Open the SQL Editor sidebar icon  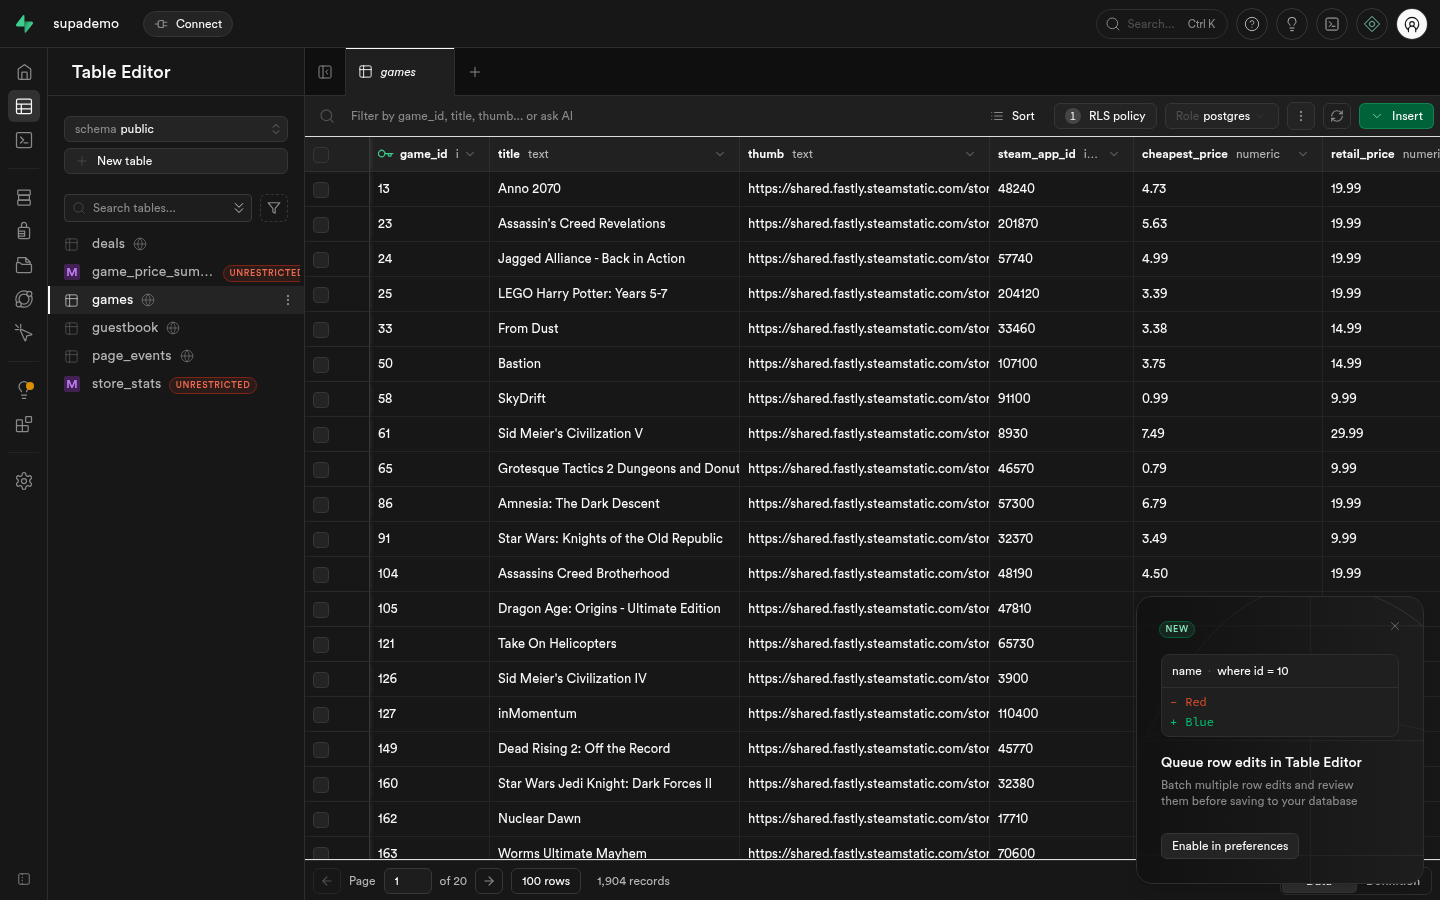(x=24, y=140)
